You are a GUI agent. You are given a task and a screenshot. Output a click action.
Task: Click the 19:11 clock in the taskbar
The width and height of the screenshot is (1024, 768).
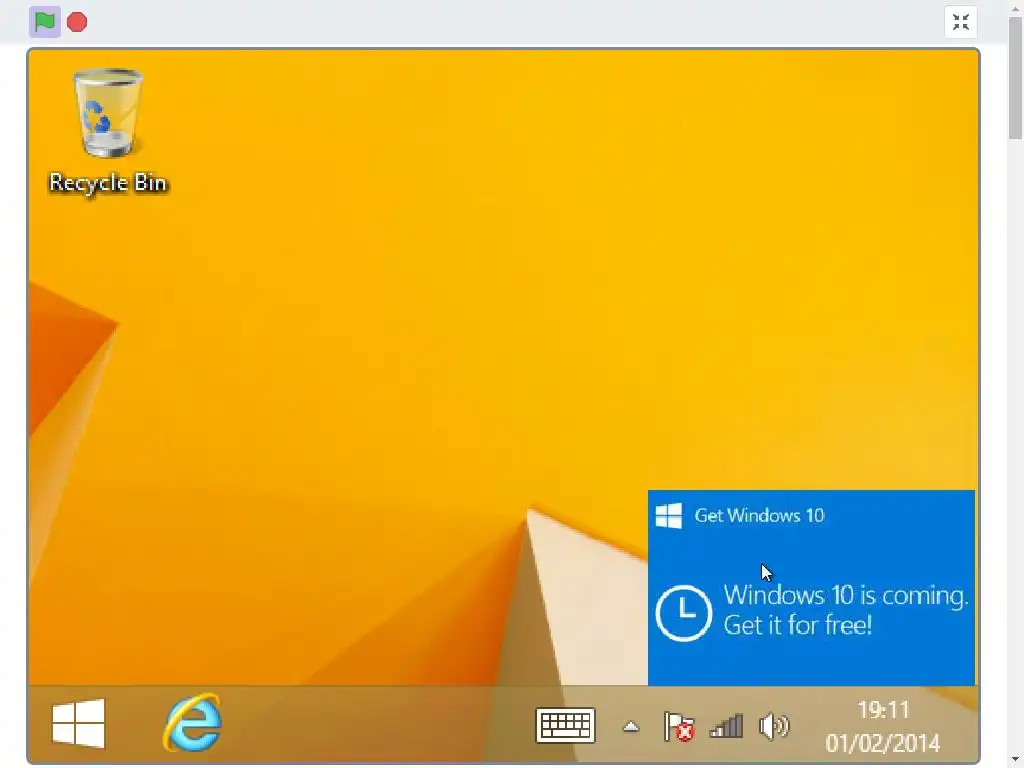[883, 710]
